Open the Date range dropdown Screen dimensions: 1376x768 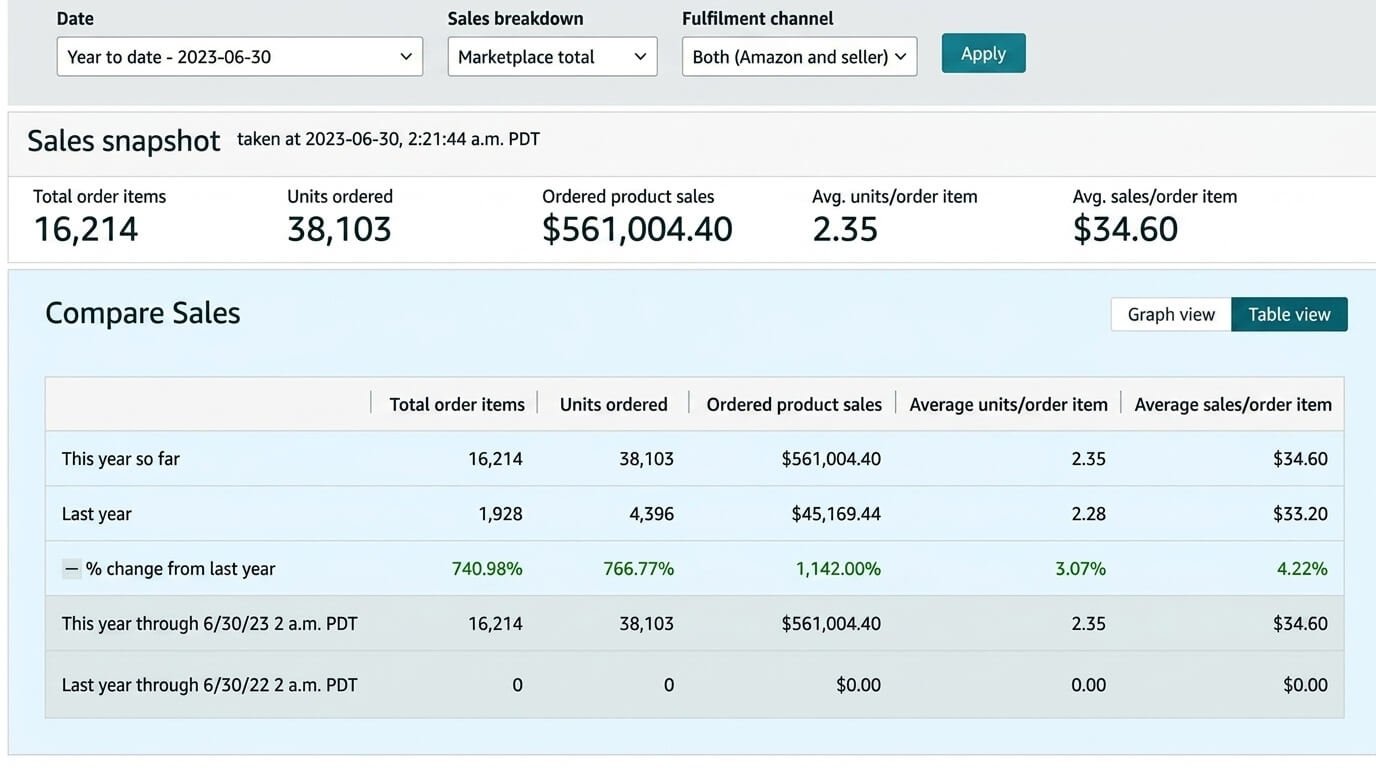pyautogui.click(x=240, y=57)
